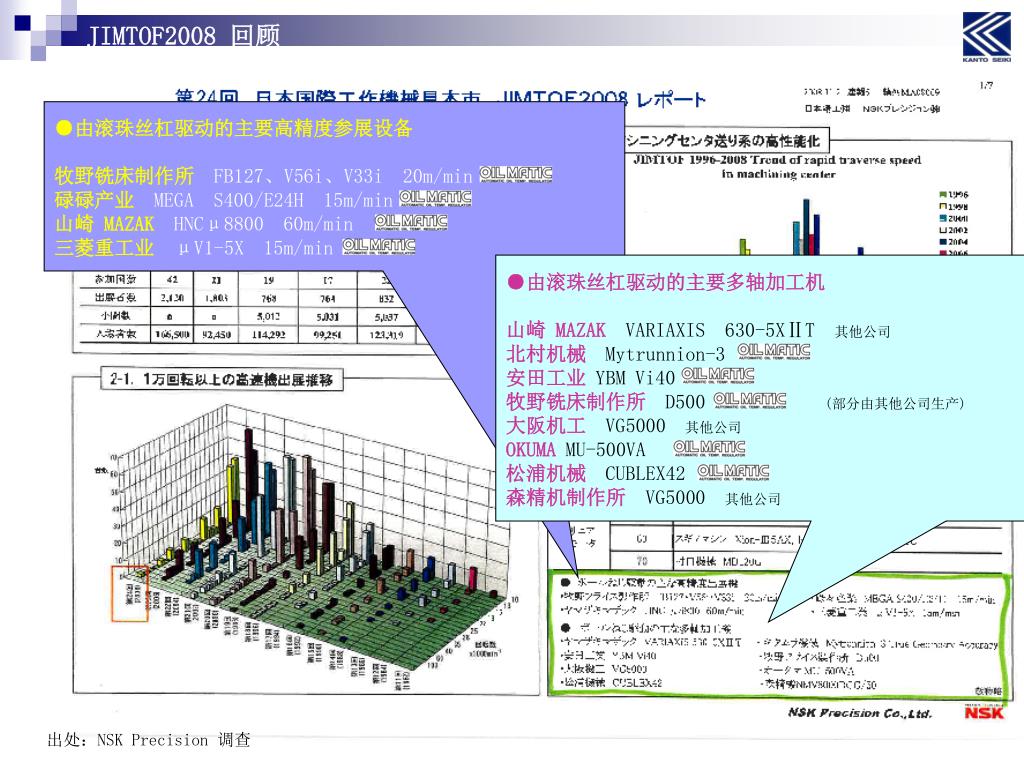Select the table cell 5,012
1024x768 pixels.
click(x=268, y=317)
